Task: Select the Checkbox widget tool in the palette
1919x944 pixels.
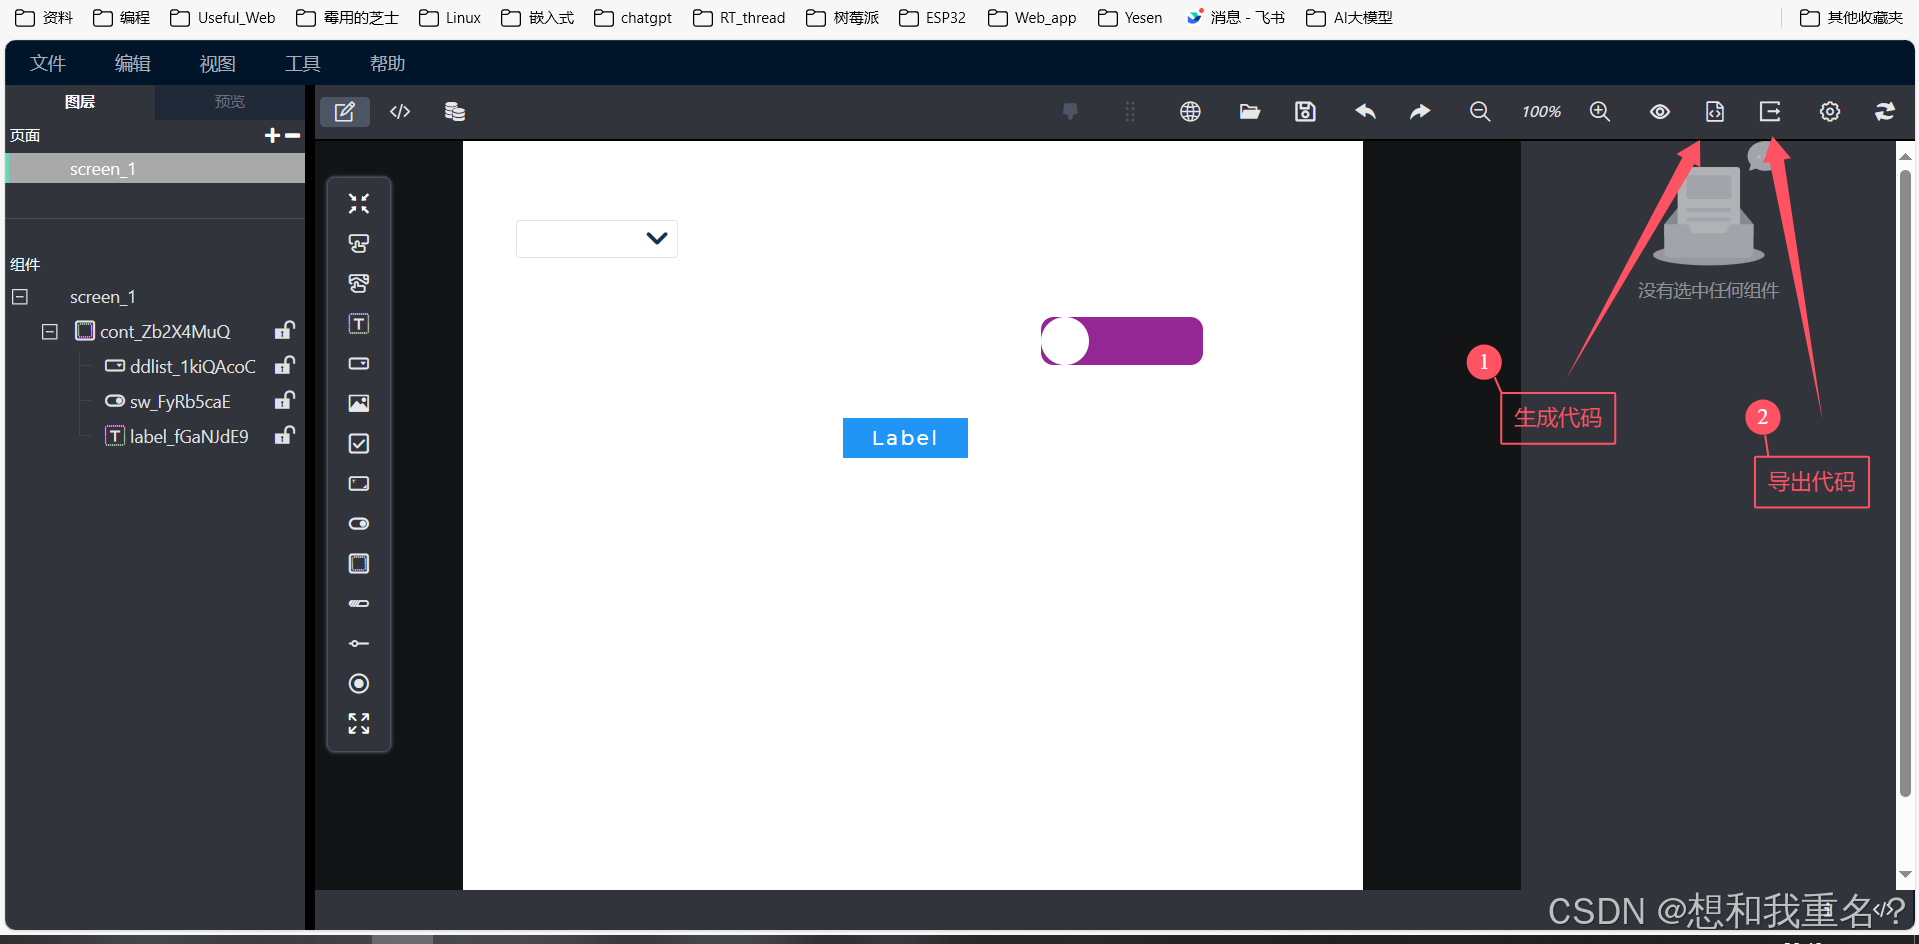Action: click(358, 443)
